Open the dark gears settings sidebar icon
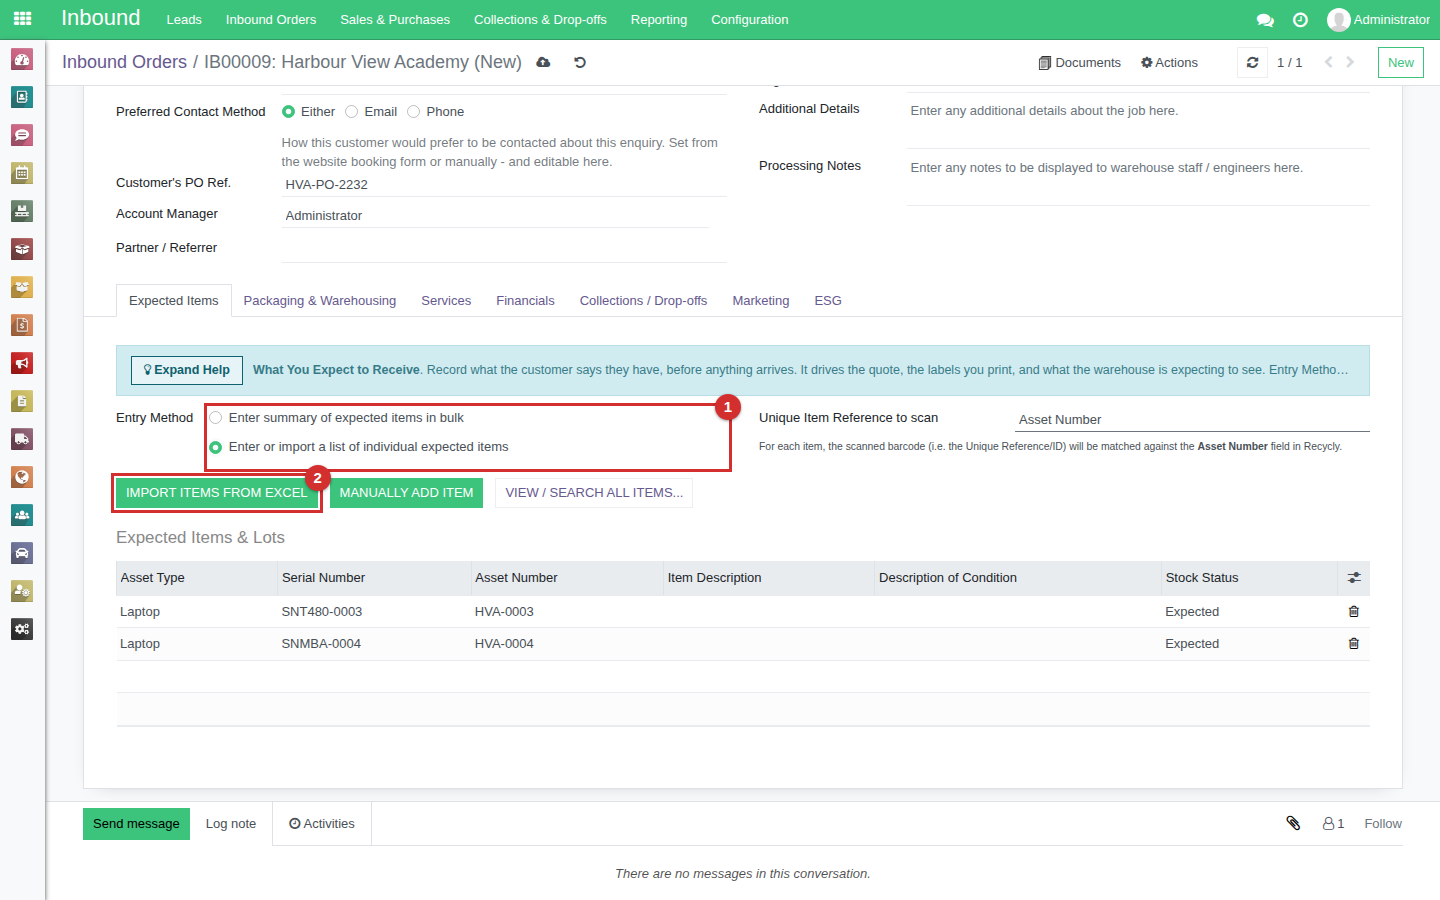Screen dimensions: 1440x900 click(22, 629)
